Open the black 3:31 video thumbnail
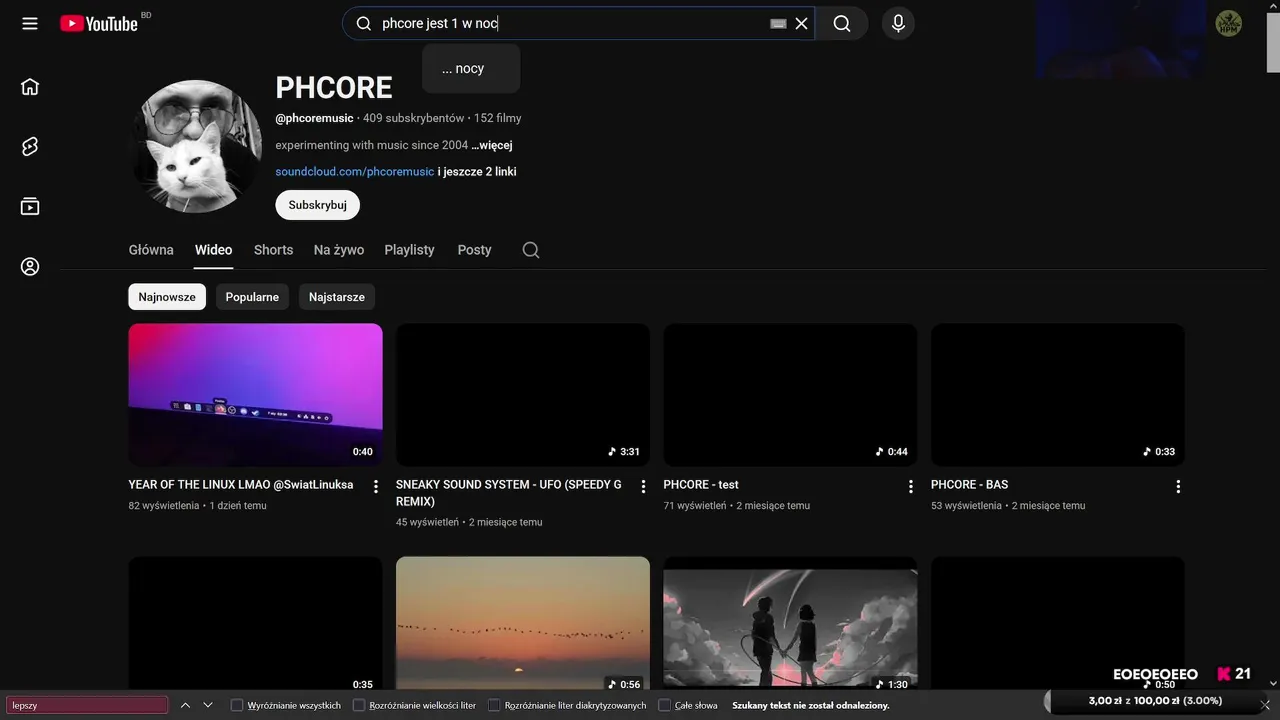The image size is (1280, 720). [523, 395]
